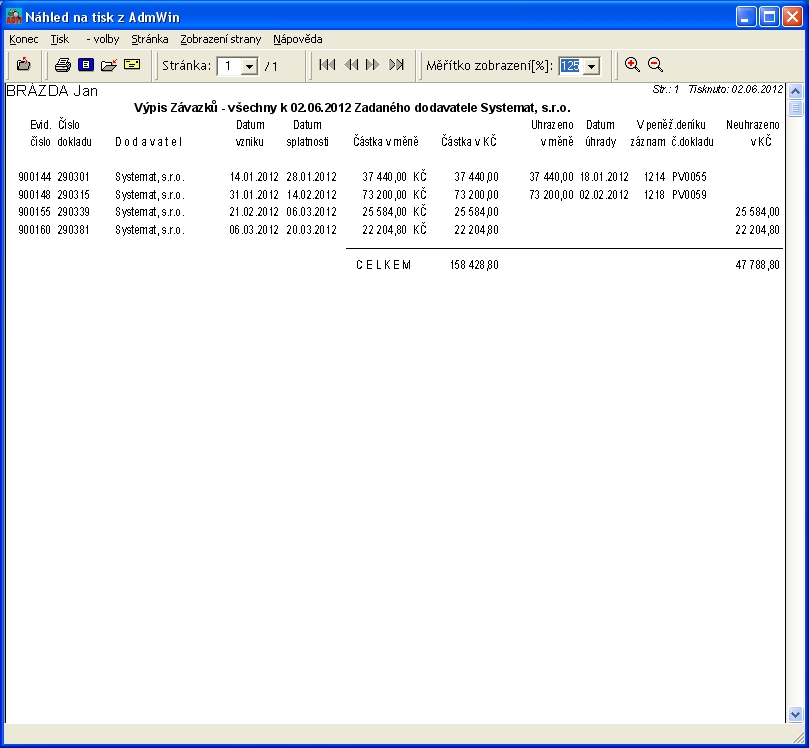This screenshot has width=809, height=748.
Task: Click journal record number 1214
Action: click(654, 177)
